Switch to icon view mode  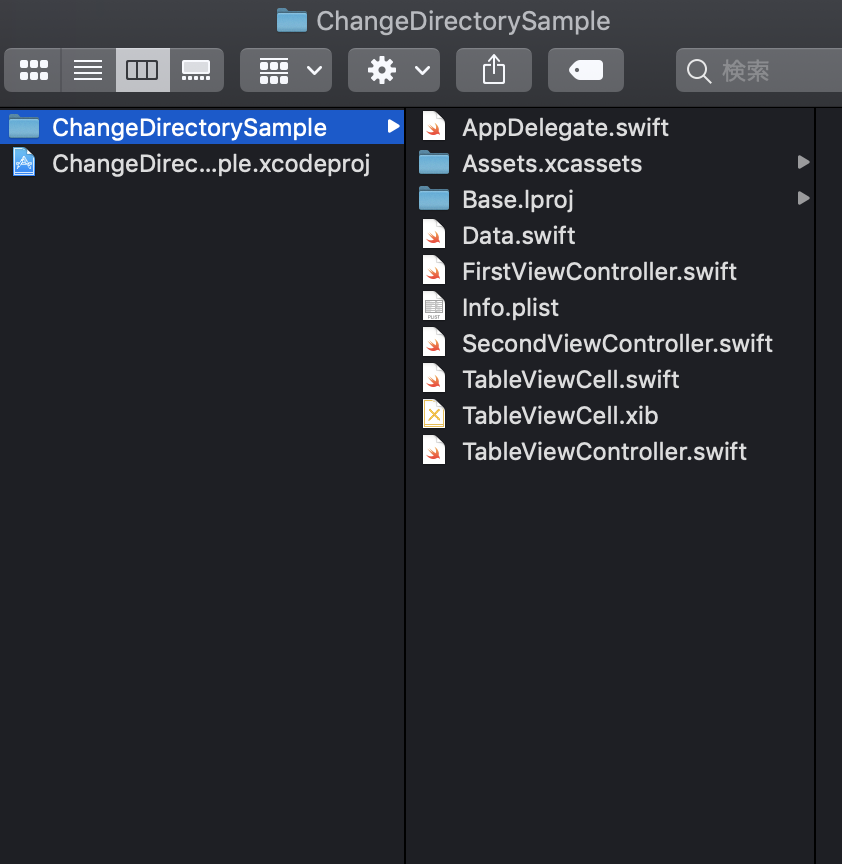(33, 70)
